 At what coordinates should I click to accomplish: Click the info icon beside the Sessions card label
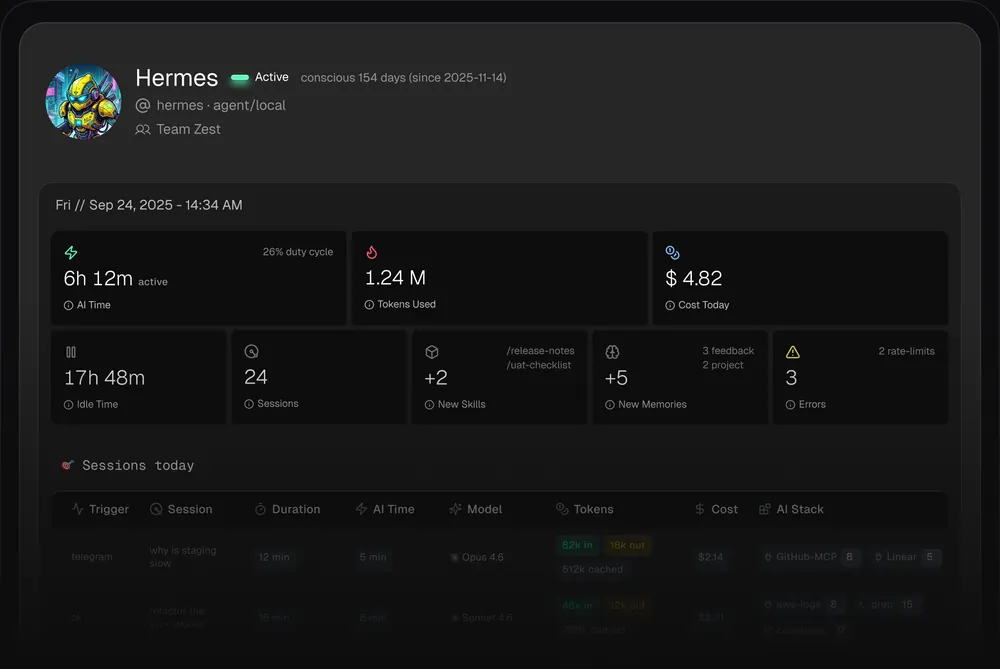tap(249, 404)
